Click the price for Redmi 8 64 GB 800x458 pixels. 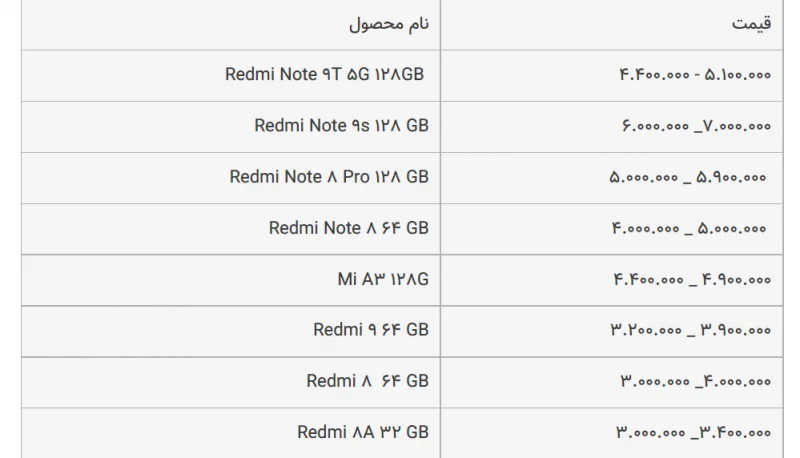[x=696, y=381]
